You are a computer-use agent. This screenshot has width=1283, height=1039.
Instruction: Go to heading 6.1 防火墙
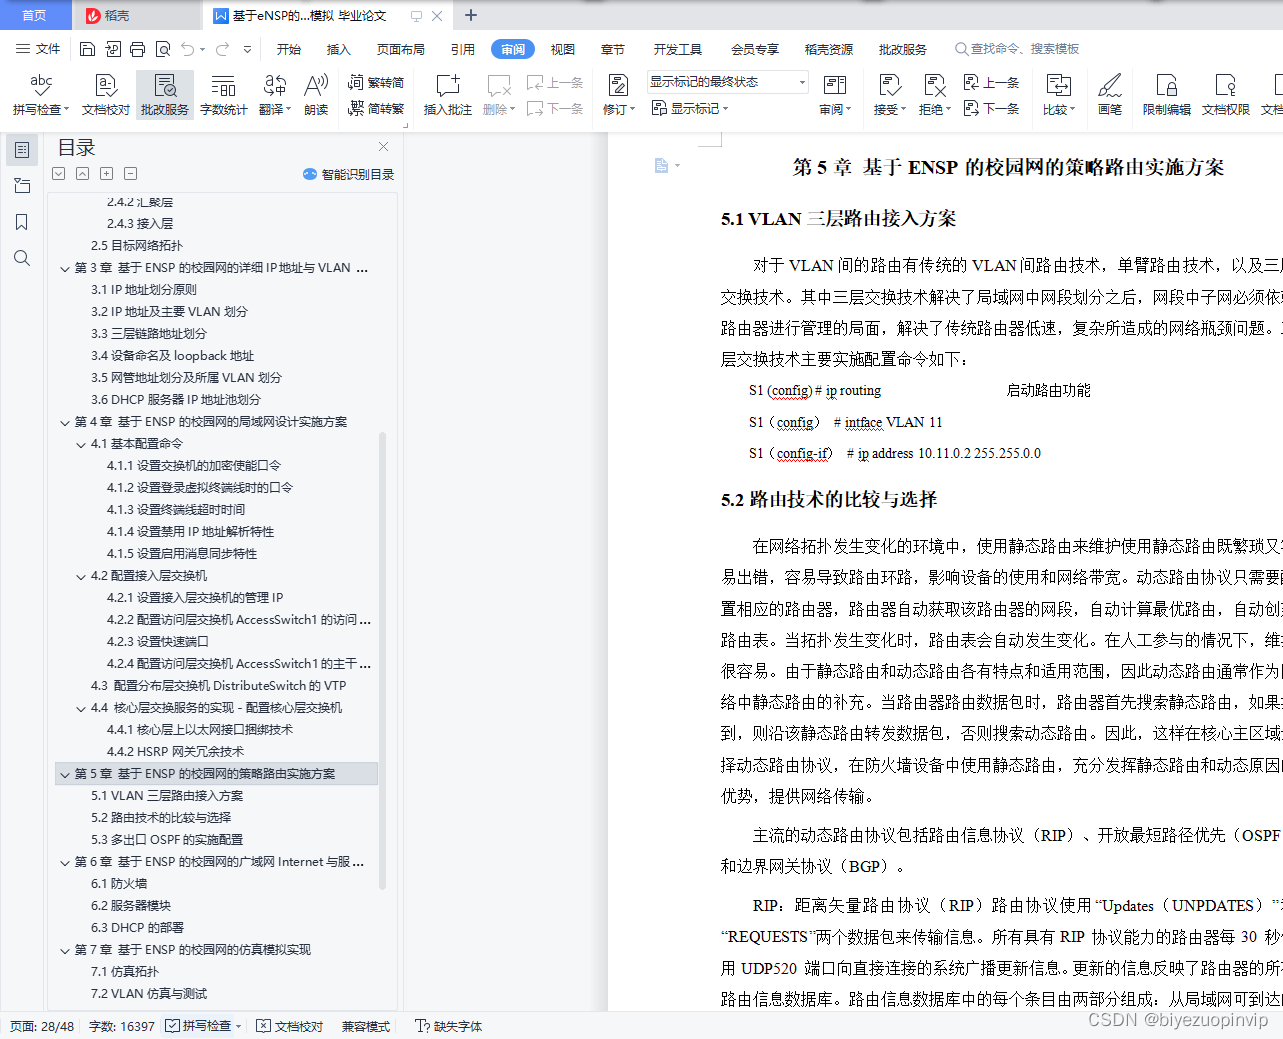pos(119,884)
